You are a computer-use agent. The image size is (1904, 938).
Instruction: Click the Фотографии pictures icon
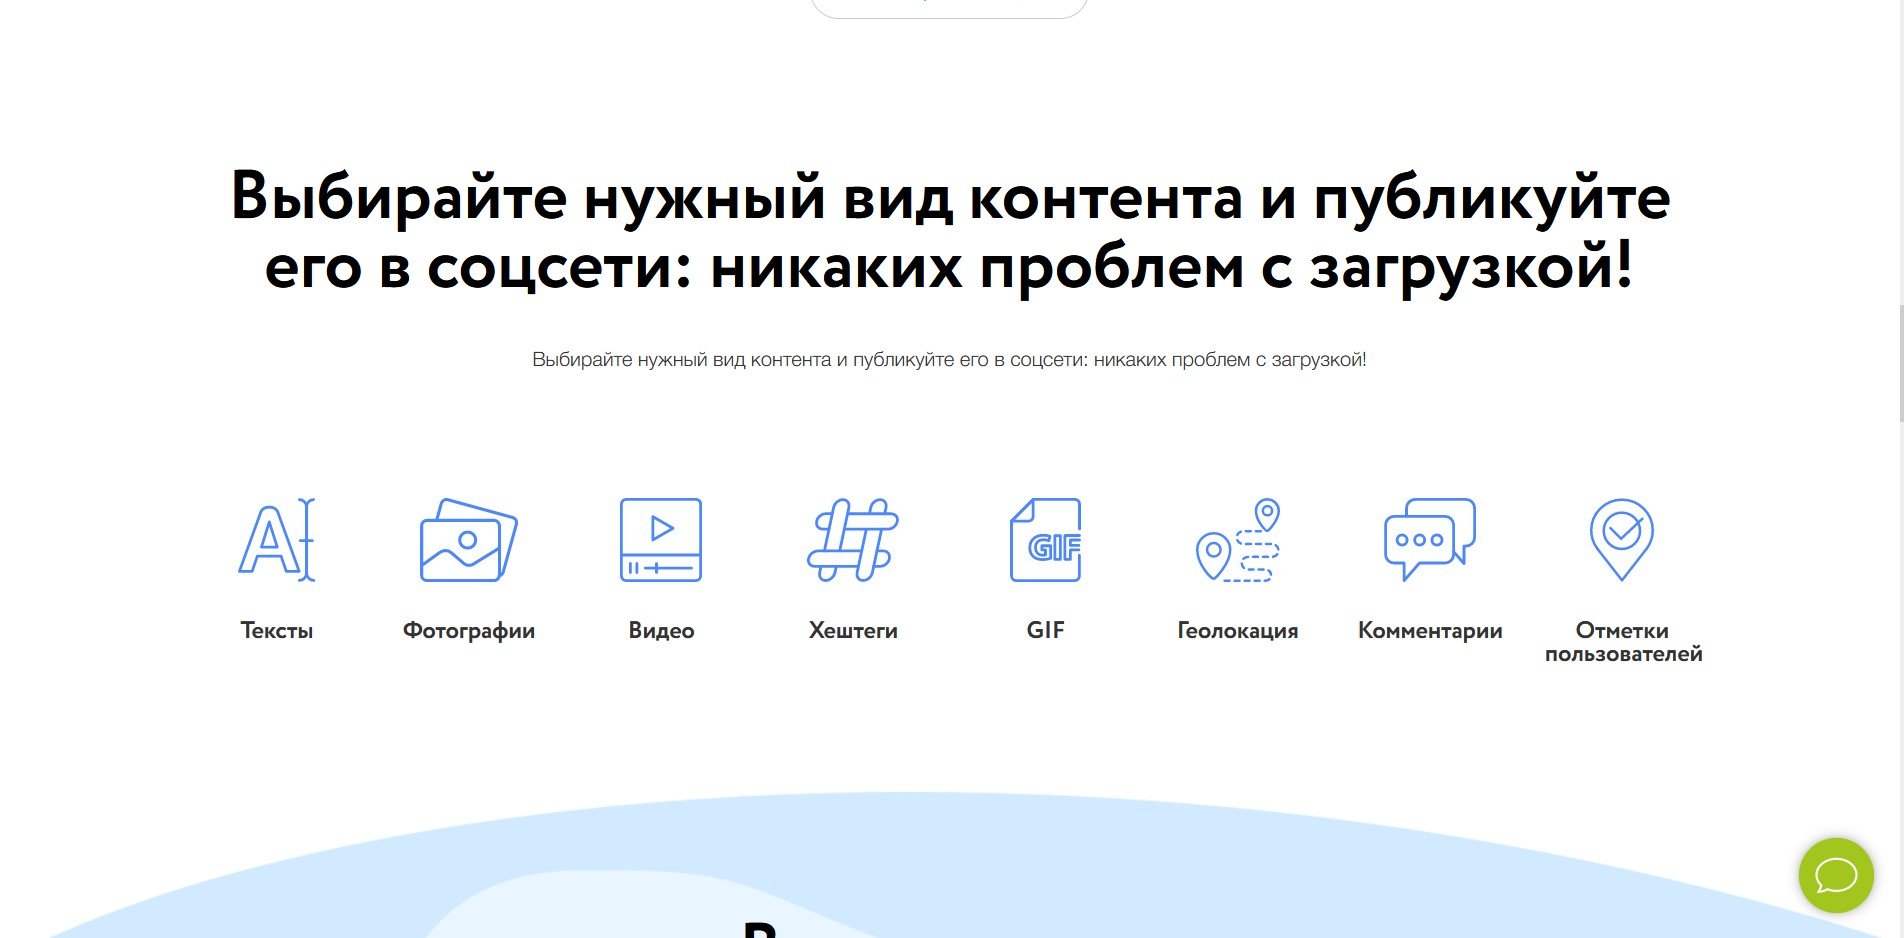click(468, 540)
